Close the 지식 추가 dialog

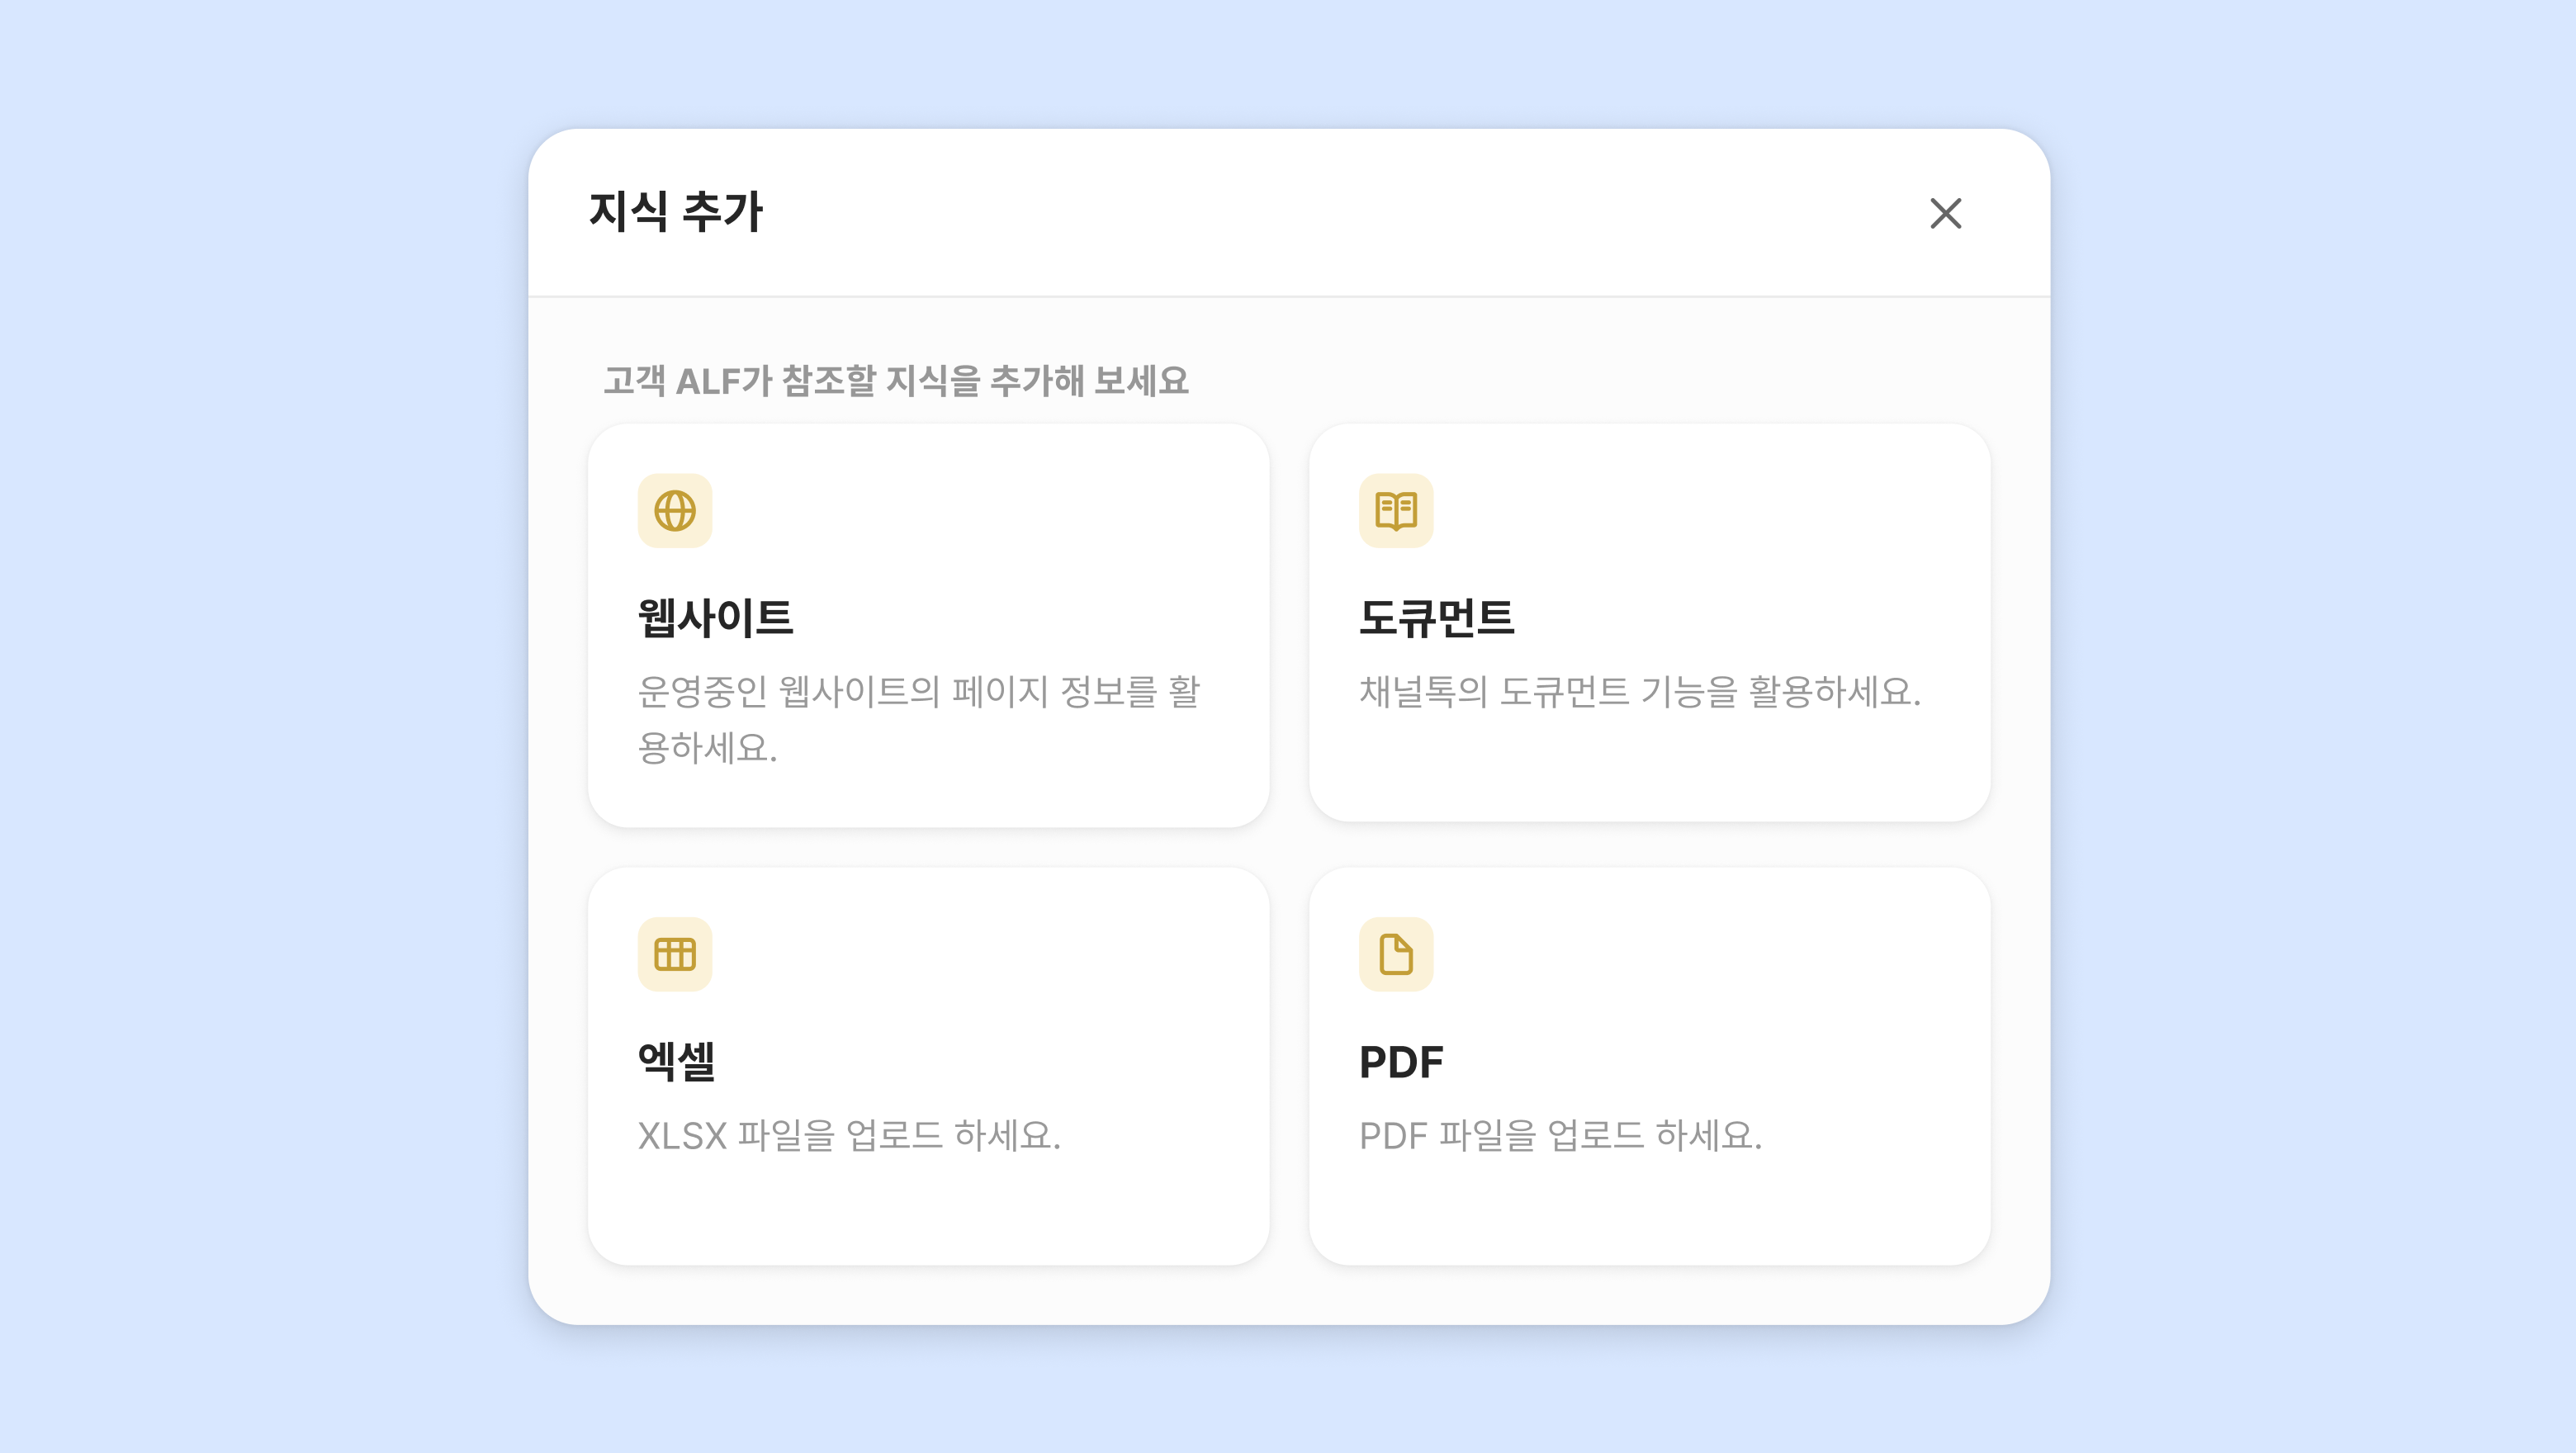[x=1945, y=213]
